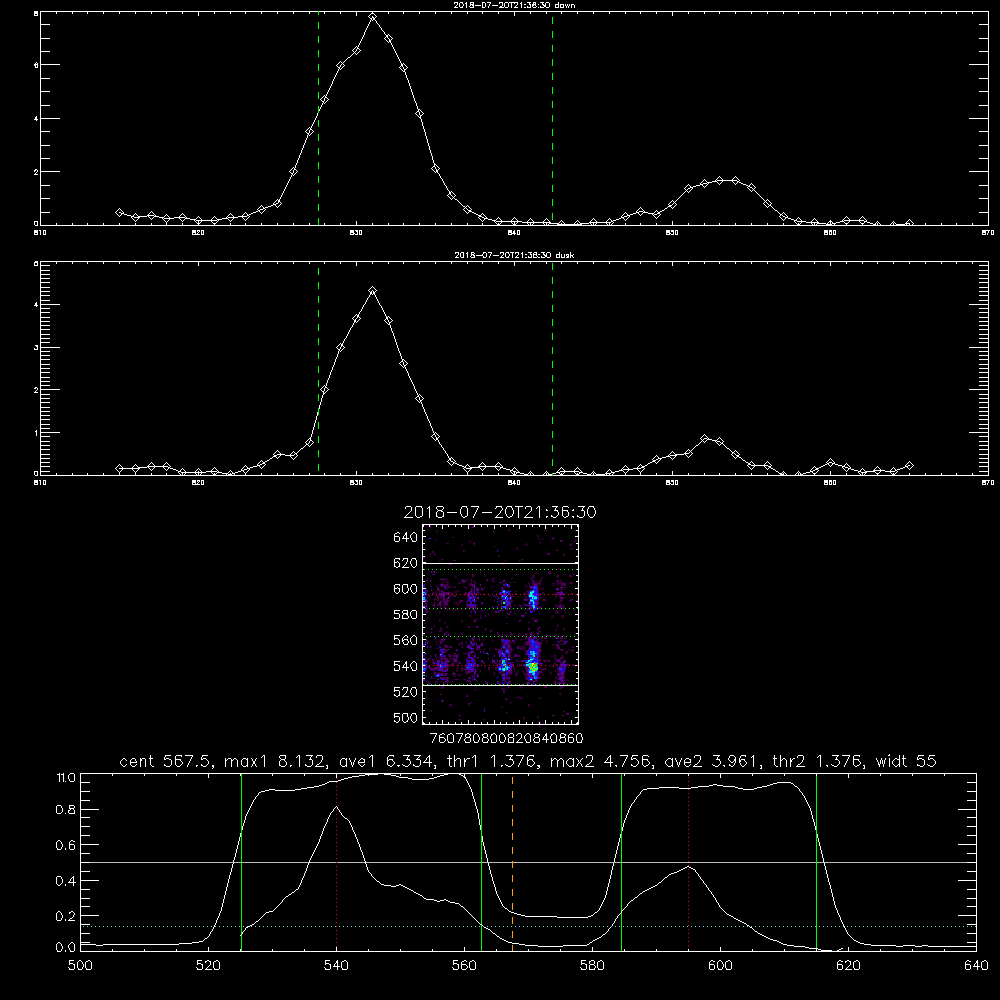Image resolution: width=1000 pixels, height=1000 pixels.
Task: Select the 'ave2 3.961' value in stats line
Action: (x=708, y=761)
